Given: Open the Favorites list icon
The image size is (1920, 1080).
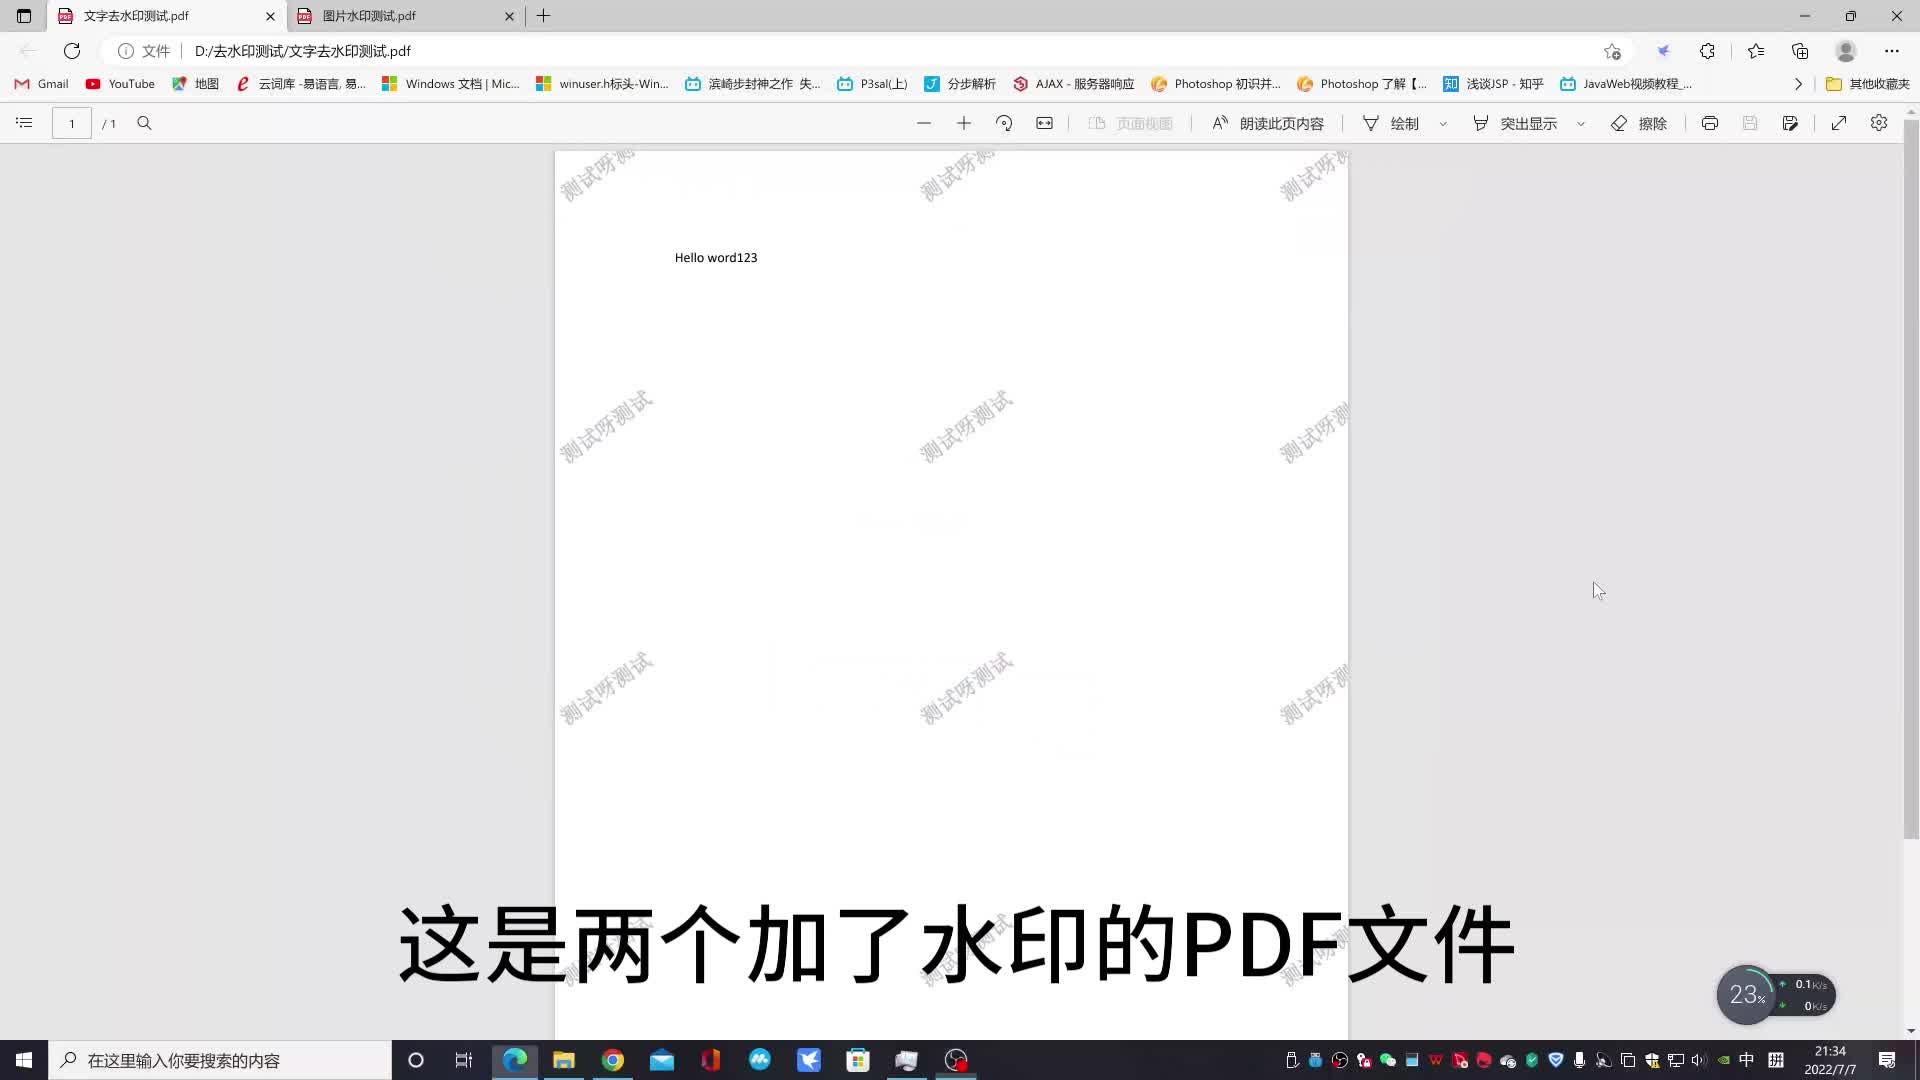Looking at the screenshot, I should pos(1756,51).
